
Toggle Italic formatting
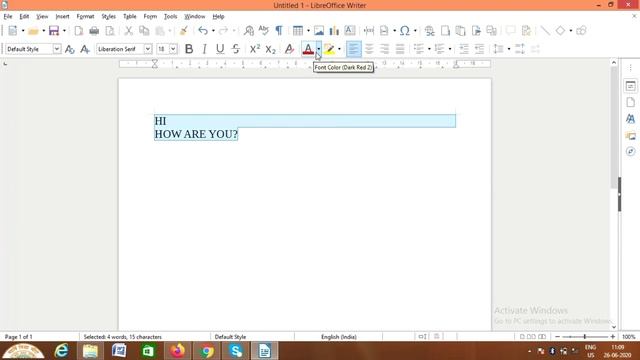pyautogui.click(x=204, y=49)
